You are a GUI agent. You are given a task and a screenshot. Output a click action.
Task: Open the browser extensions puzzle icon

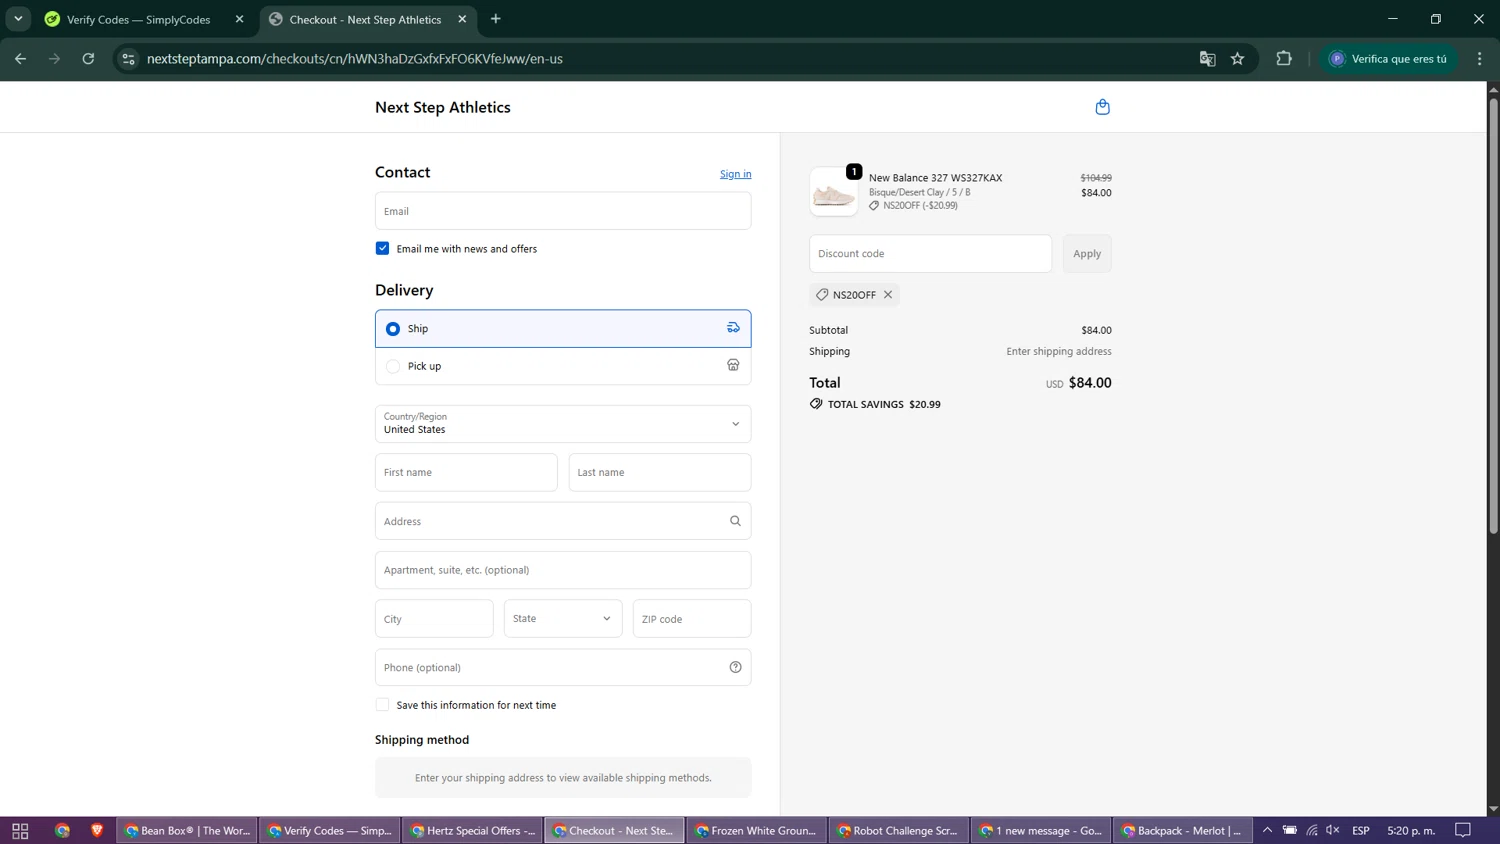coord(1284,59)
